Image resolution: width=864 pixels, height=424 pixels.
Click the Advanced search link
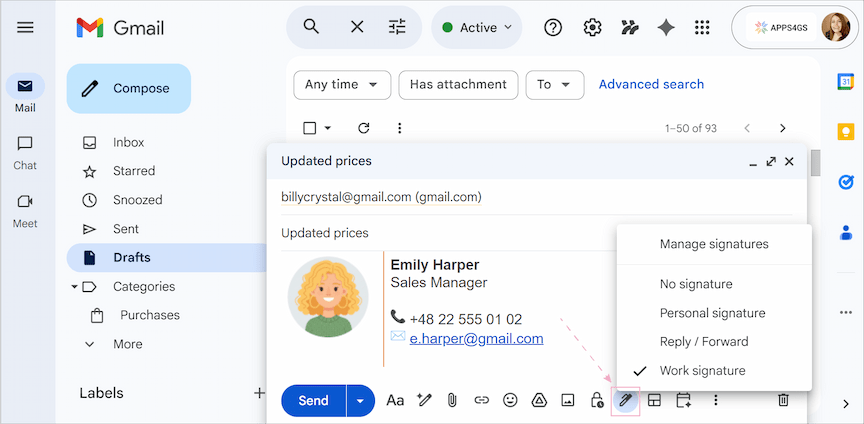point(651,84)
